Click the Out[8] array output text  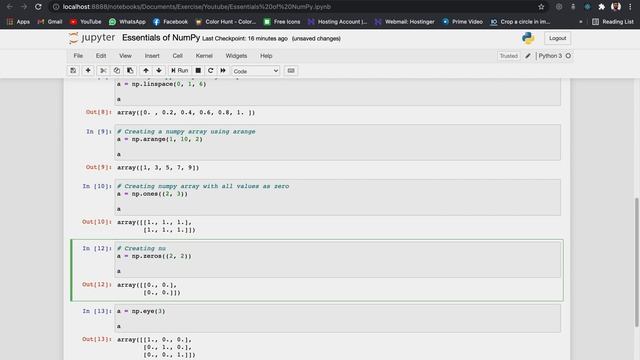click(186, 112)
